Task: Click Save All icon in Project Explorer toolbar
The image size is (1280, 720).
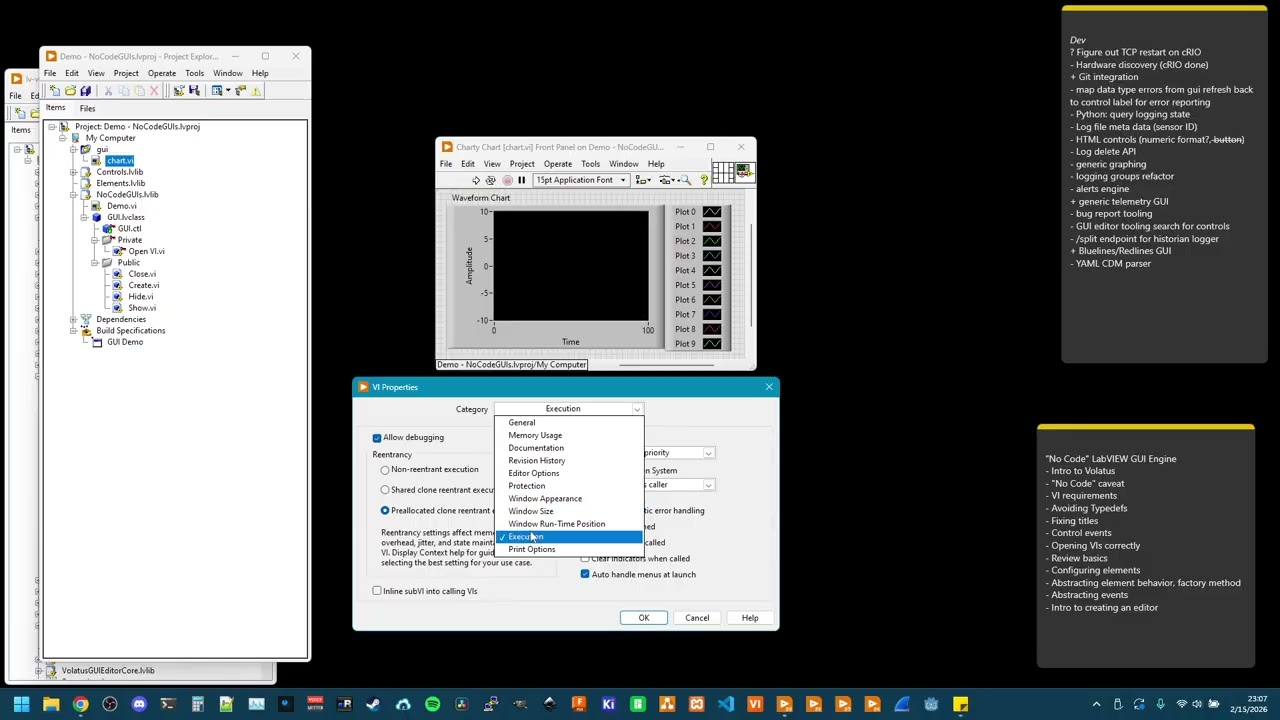Action: (x=85, y=91)
